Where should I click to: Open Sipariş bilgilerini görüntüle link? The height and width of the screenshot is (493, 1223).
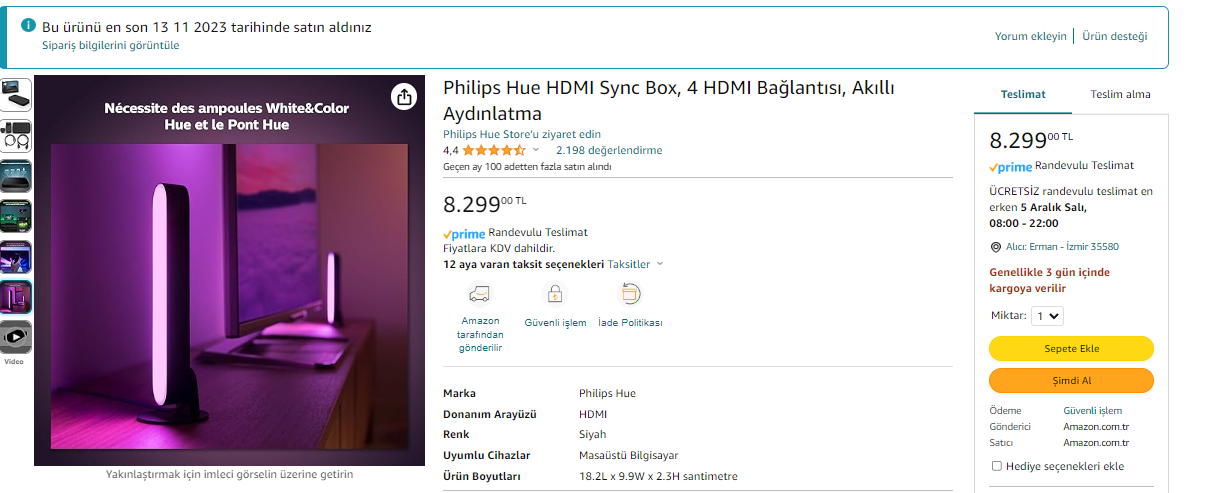111,46
